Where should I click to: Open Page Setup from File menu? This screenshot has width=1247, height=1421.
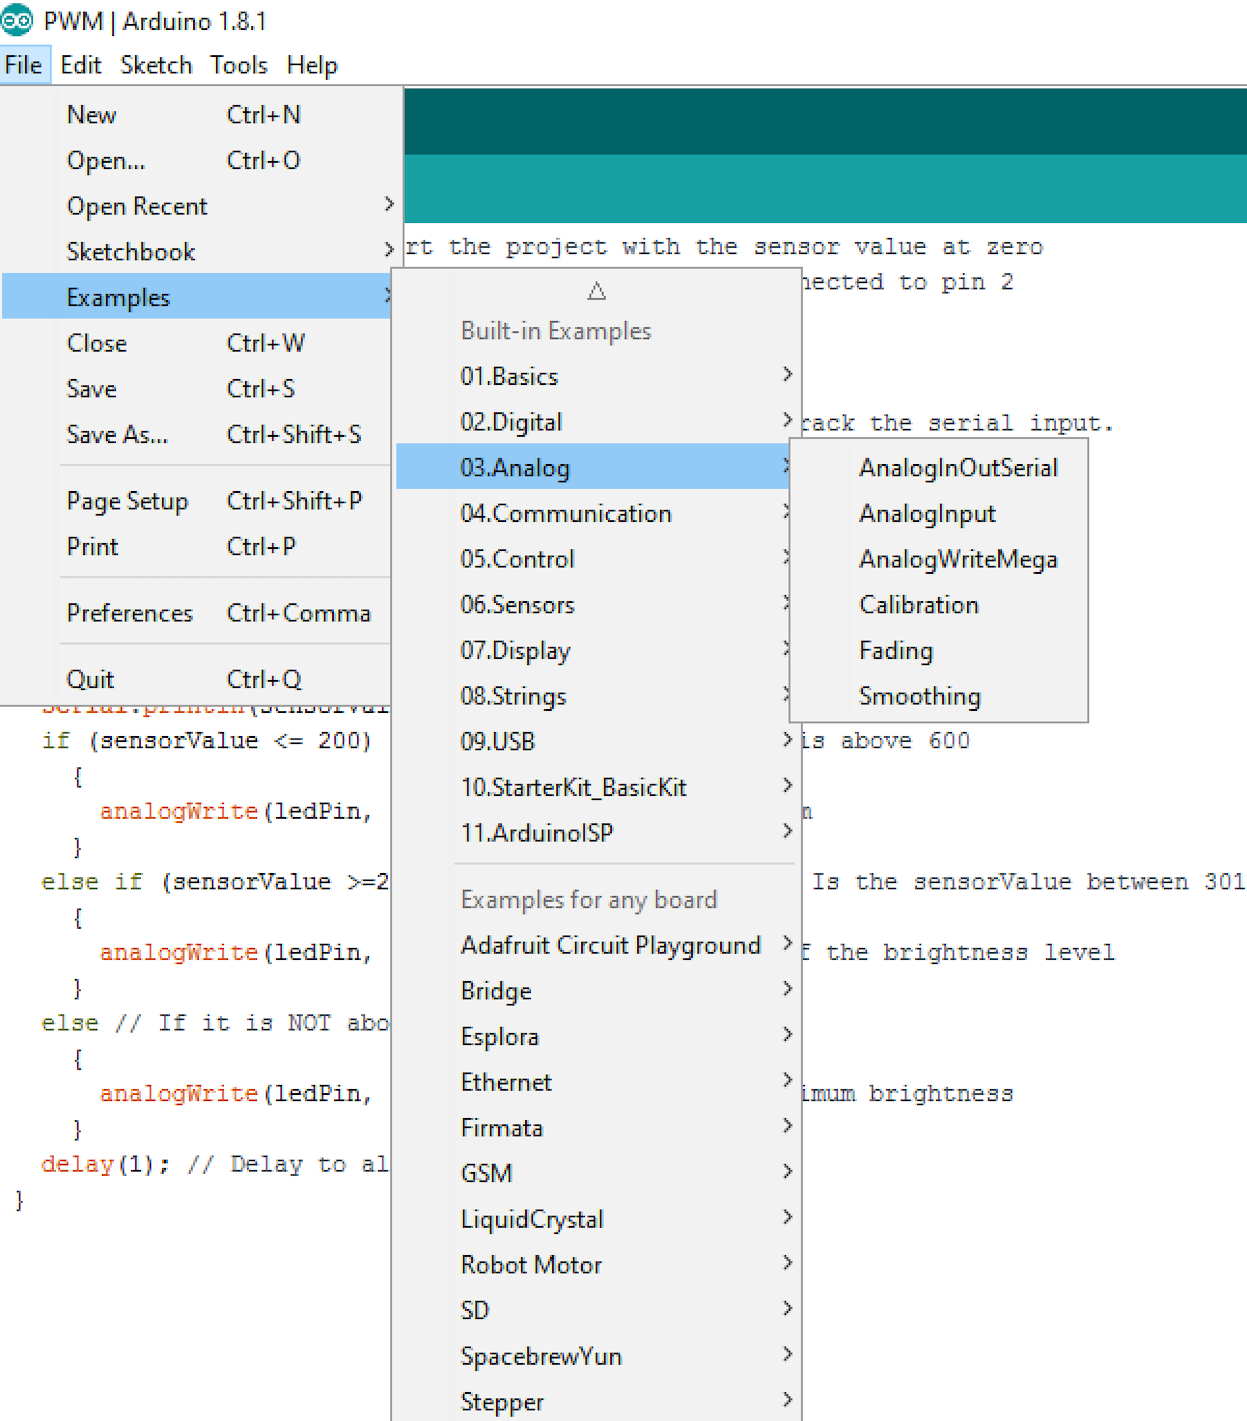tap(197, 501)
